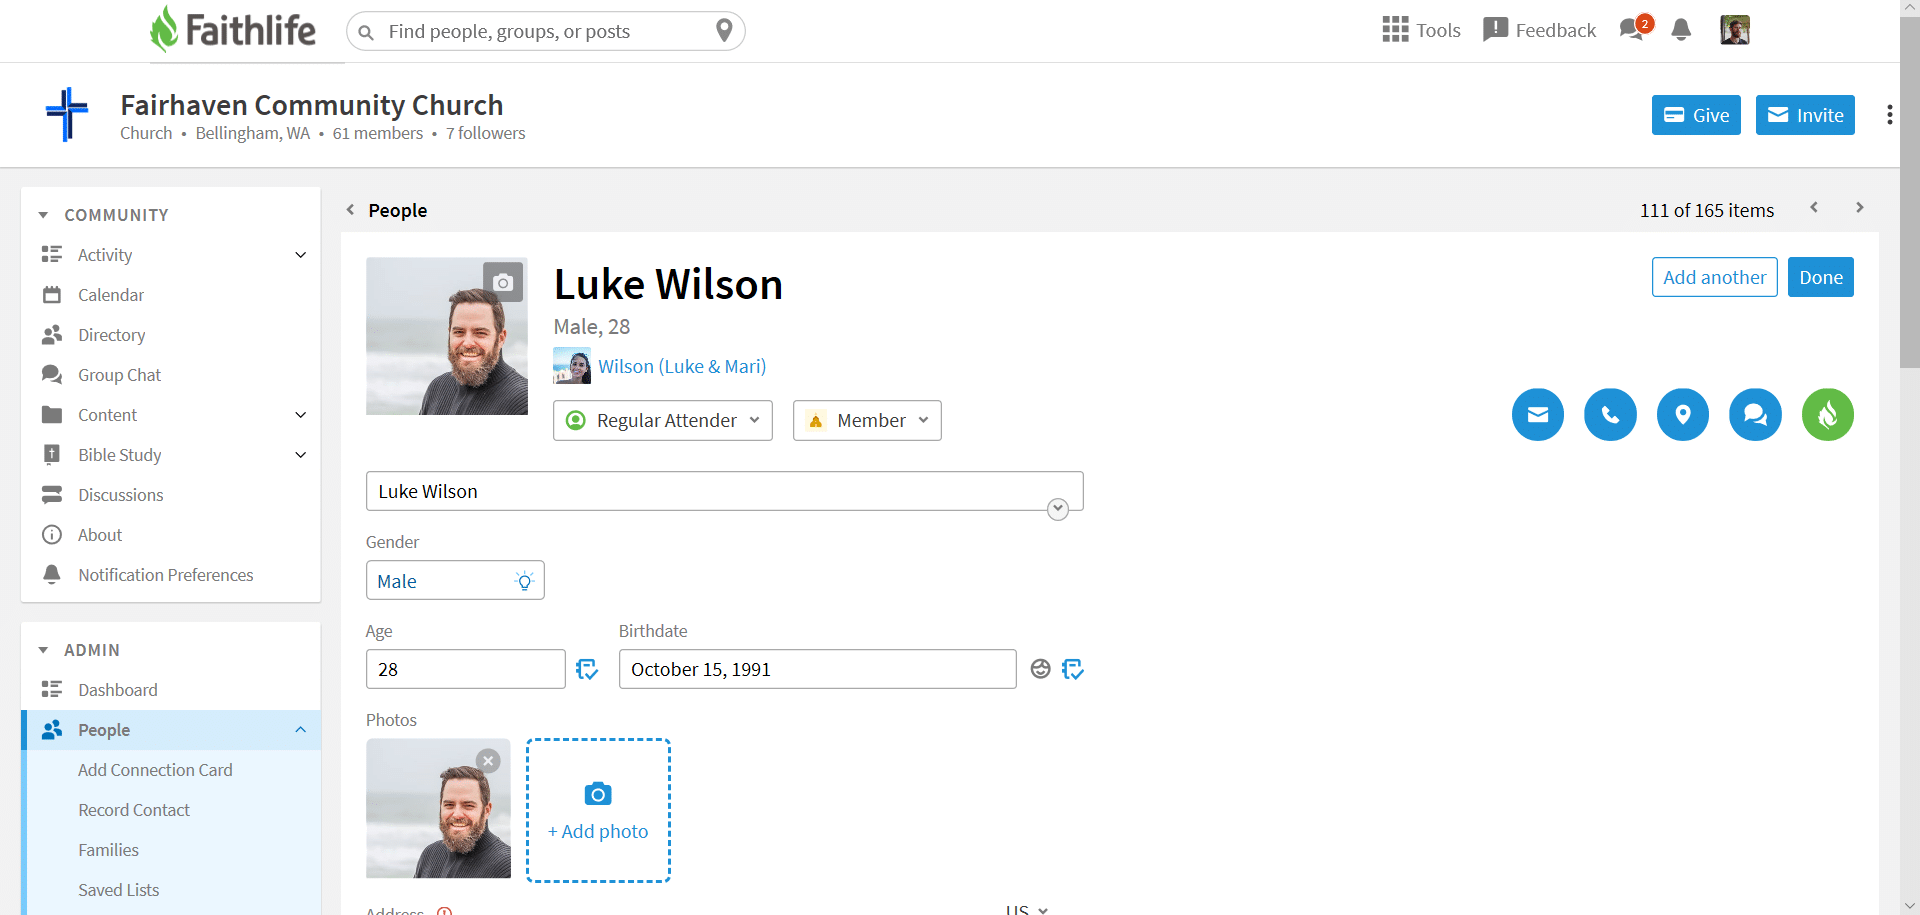Open user profile avatar
The height and width of the screenshot is (915, 1920).
click(x=1735, y=30)
